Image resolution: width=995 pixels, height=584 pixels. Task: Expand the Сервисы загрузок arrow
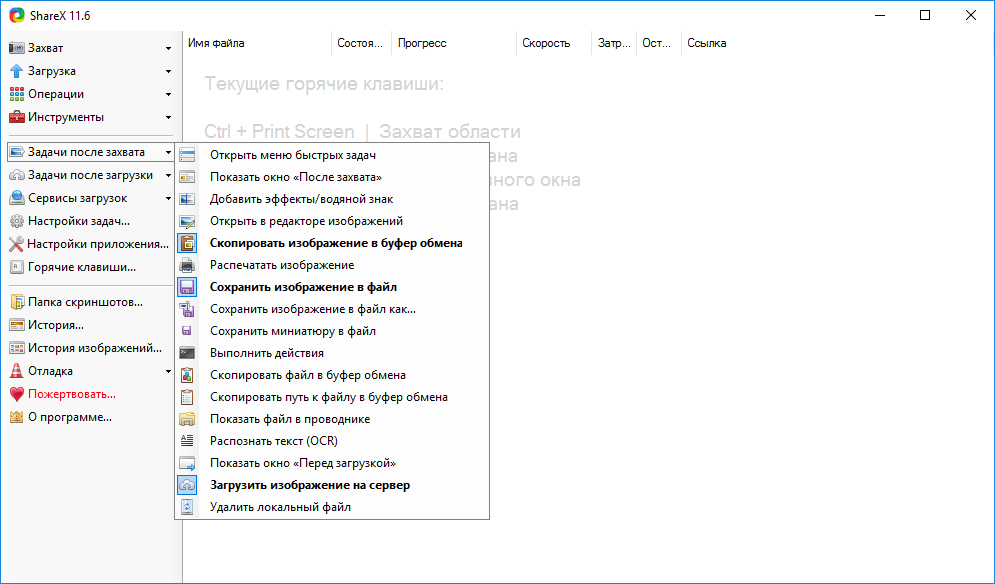(x=168, y=198)
